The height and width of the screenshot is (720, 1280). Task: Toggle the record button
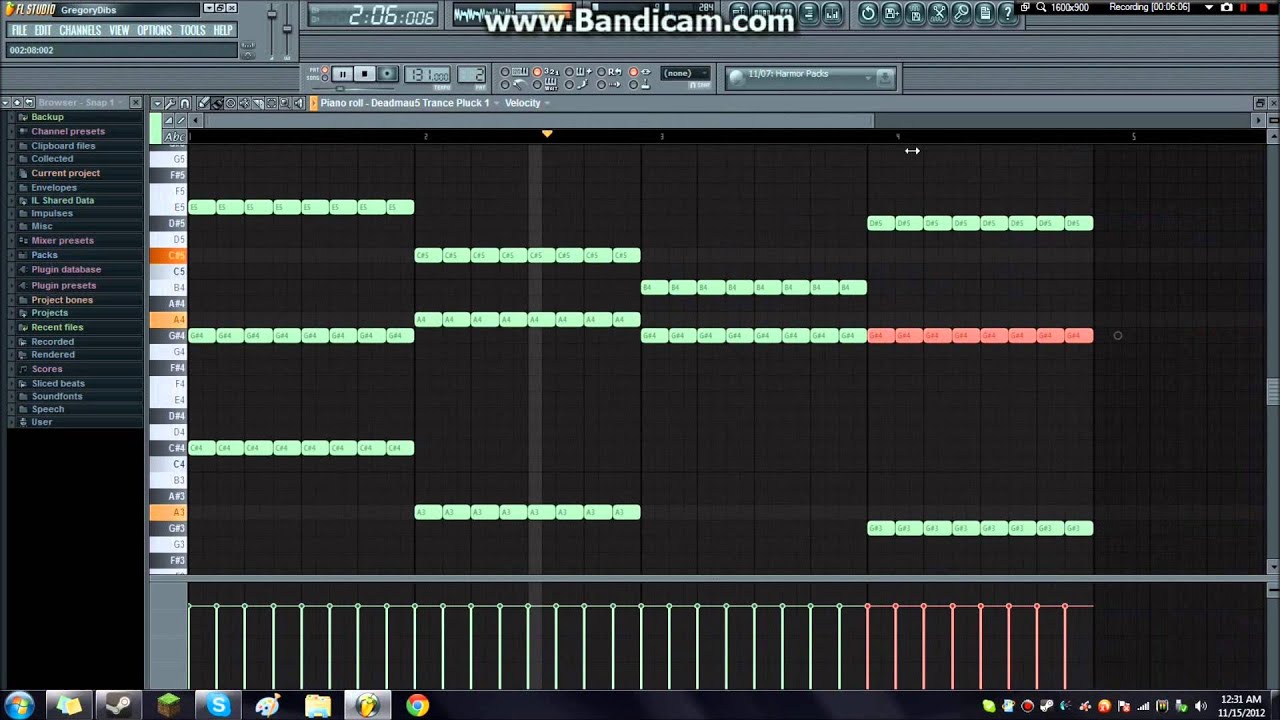point(388,74)
